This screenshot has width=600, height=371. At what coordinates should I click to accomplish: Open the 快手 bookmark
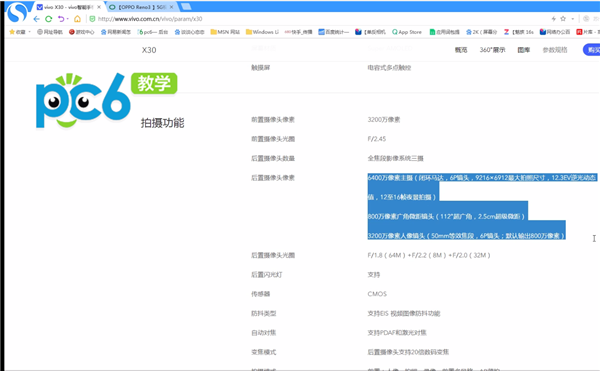(298, 32)
